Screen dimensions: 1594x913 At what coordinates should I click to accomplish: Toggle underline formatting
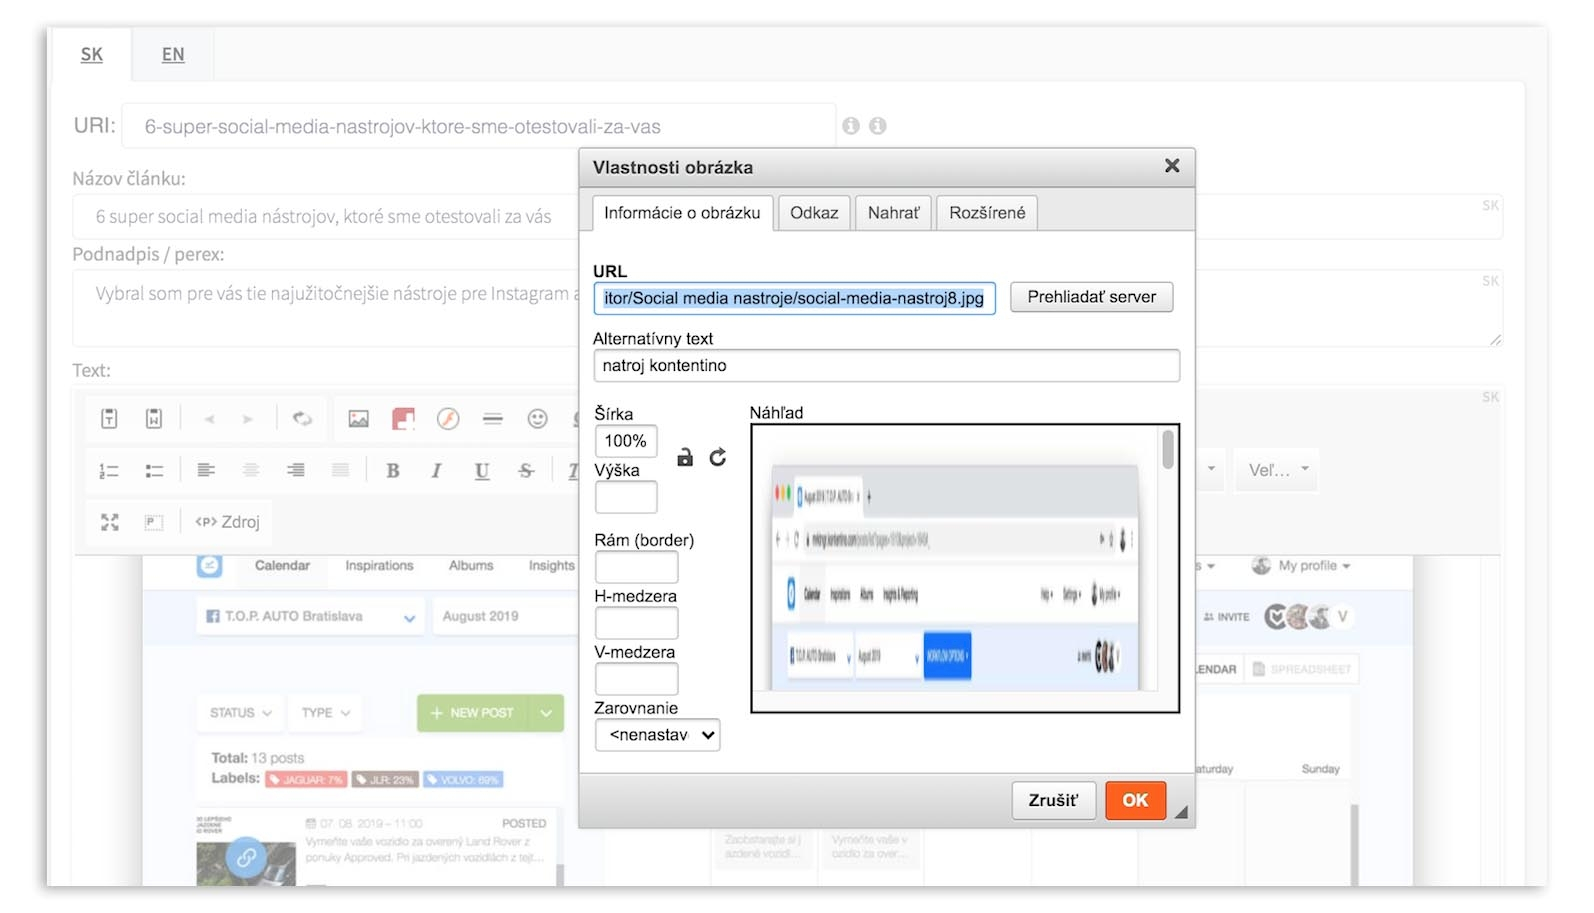(x=482, y=471)
